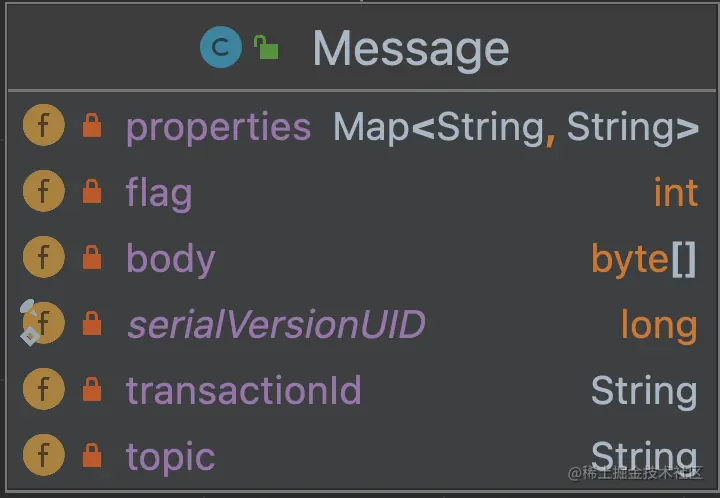
Task: Select the body field name
Action: (170, 259)
